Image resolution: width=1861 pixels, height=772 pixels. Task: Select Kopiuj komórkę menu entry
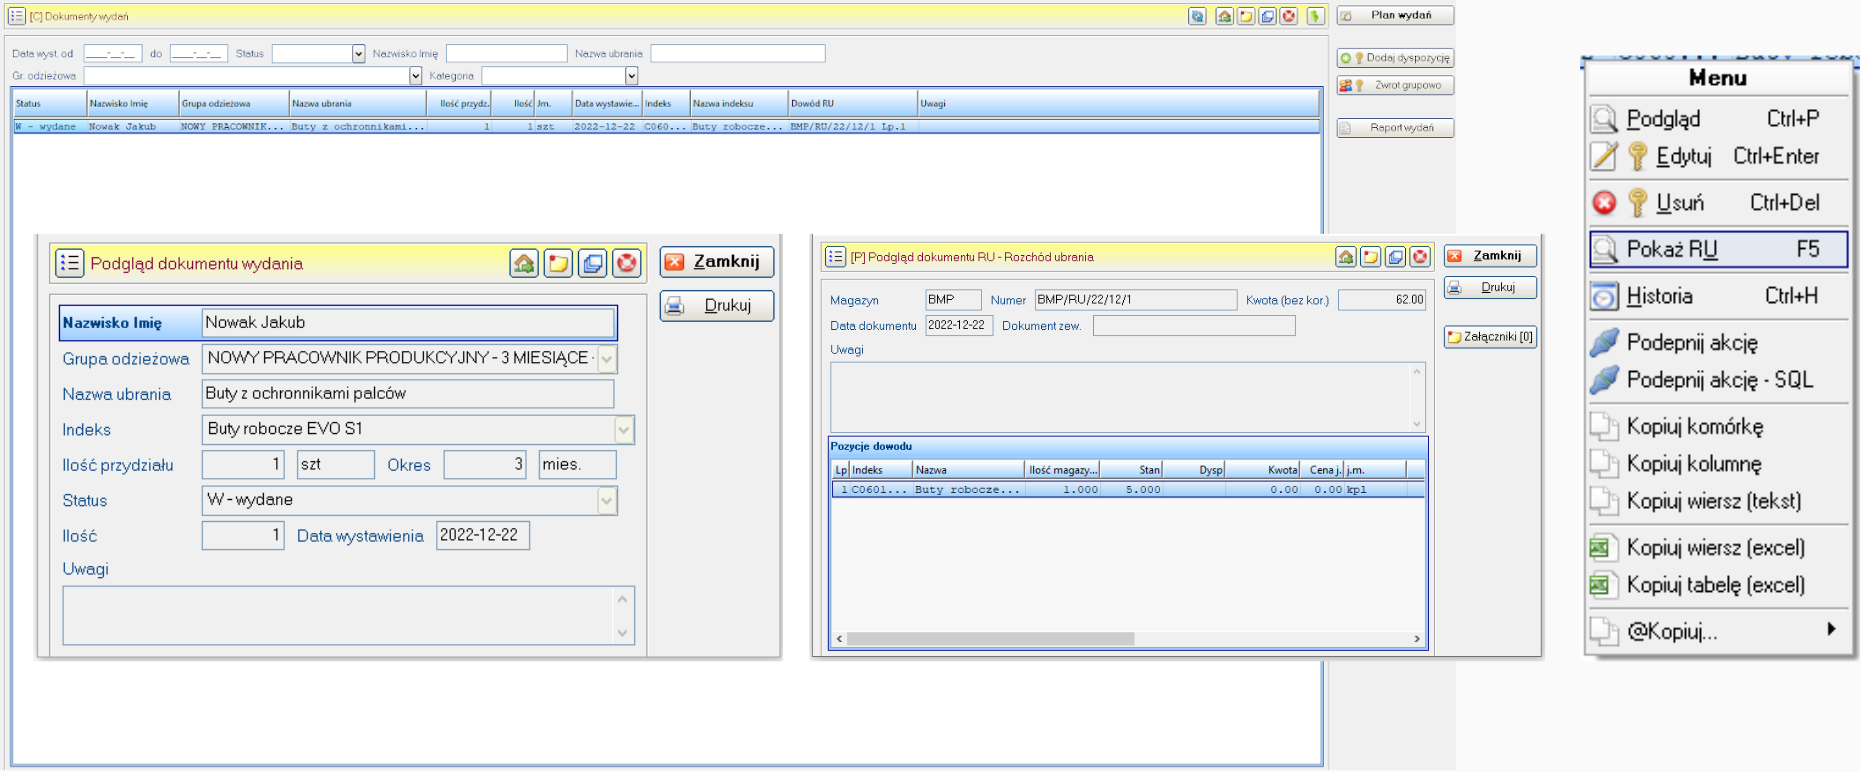point(1718,427)
